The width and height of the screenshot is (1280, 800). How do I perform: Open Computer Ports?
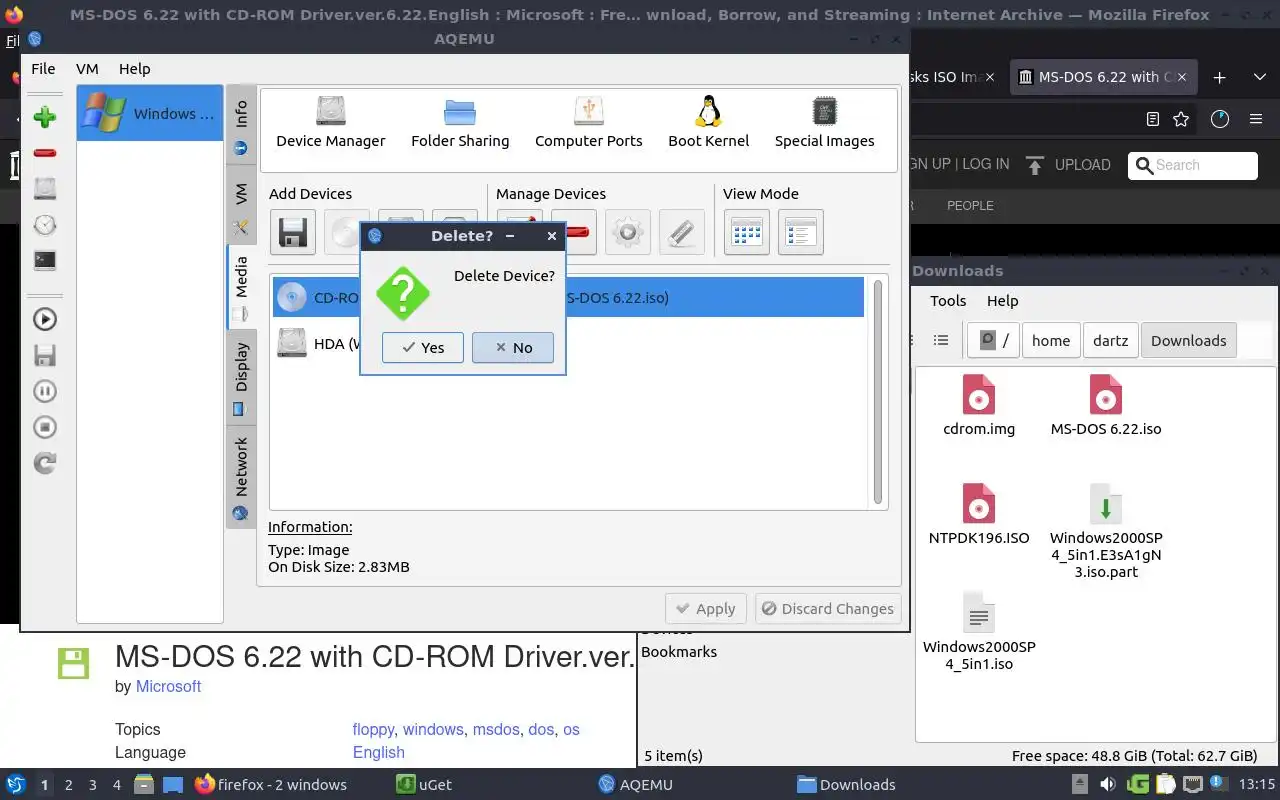589,122
